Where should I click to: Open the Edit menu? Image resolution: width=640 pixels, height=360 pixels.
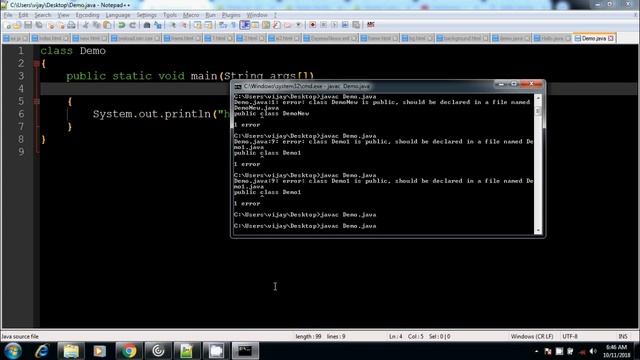(x=23, y=15)
